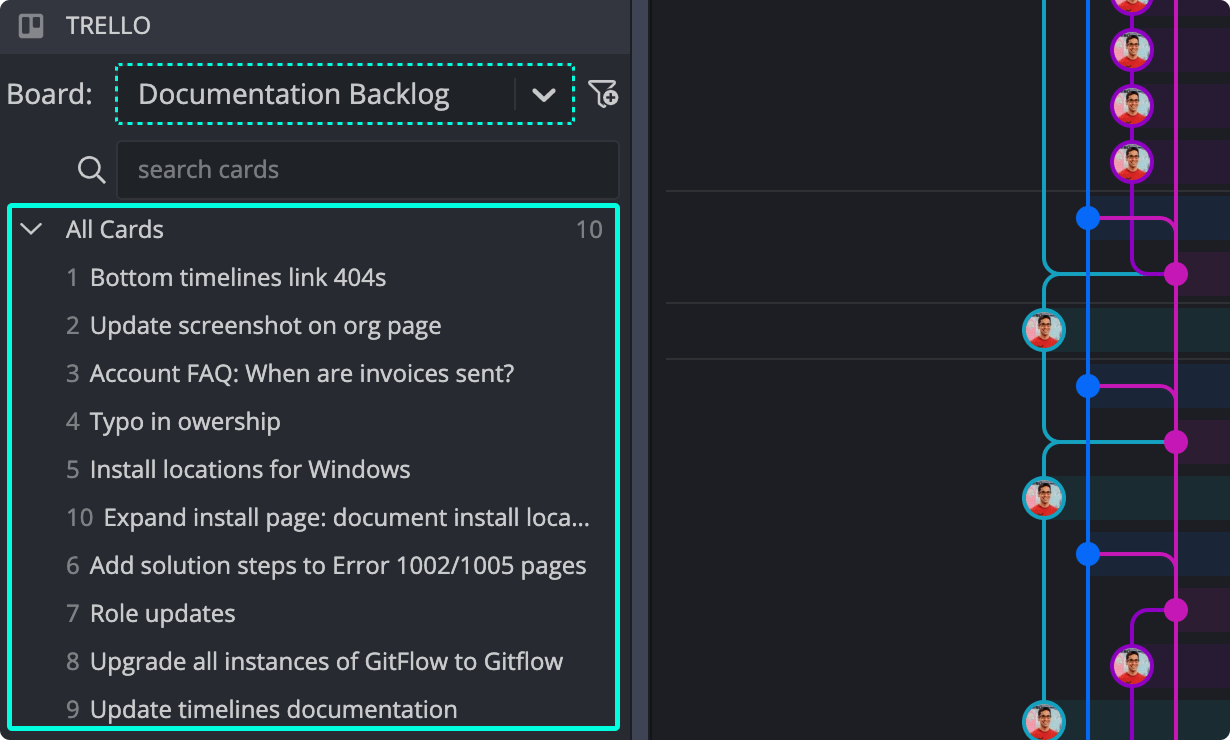
Task: Open 'Account FAQ: When are invoices sent?'
Action: click(x=302, y=373)
